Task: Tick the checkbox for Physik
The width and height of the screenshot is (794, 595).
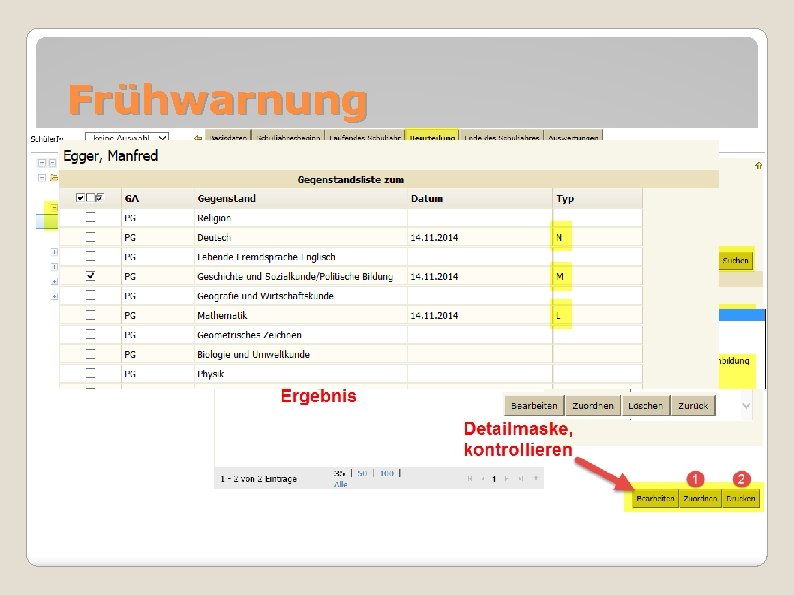Action: (x=90, y=374)
